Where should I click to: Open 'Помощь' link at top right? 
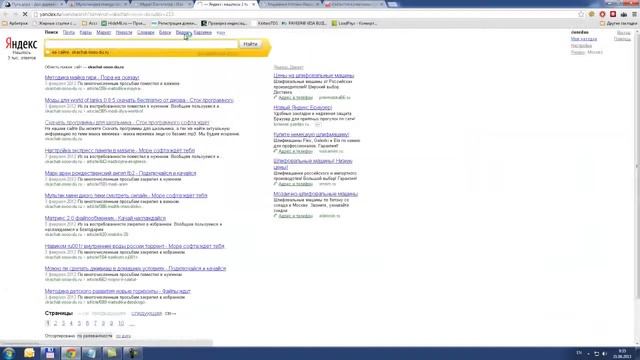(x=622, y=39)
